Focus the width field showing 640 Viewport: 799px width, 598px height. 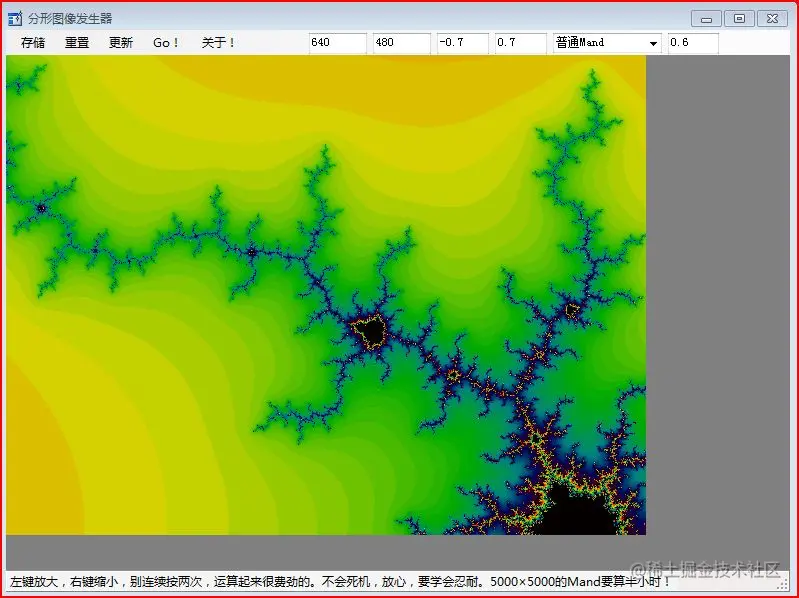(x=338, y=43)
